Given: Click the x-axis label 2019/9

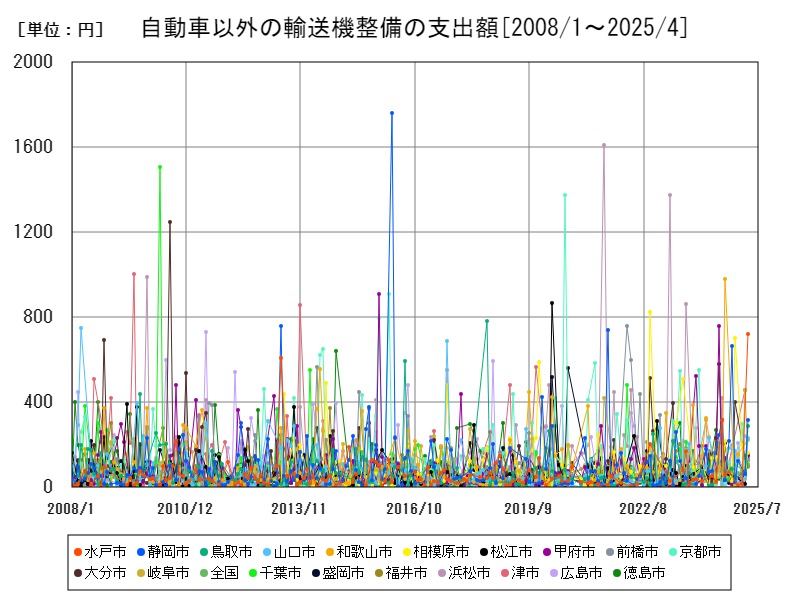Looking at the screenshot, I should pyautogui.click(x=528, y=509).
